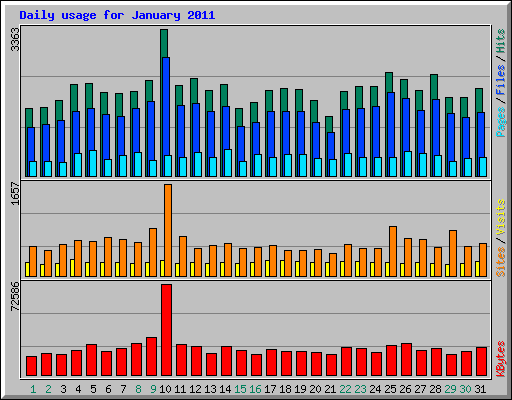Viewport: 512px width, 400px height.
Task: Select the tallest red KBytes bar for day 10
Action: click(x=167, y=330)
